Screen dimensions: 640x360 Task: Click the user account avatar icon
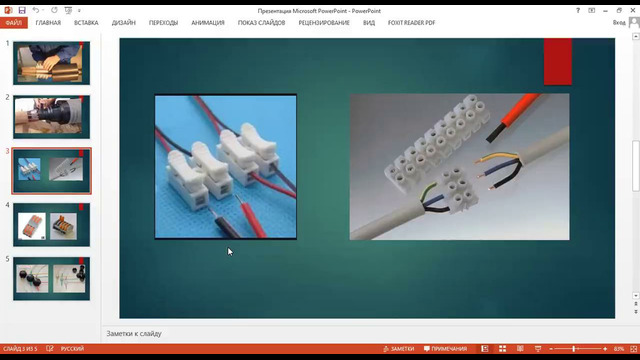point(634,23)
